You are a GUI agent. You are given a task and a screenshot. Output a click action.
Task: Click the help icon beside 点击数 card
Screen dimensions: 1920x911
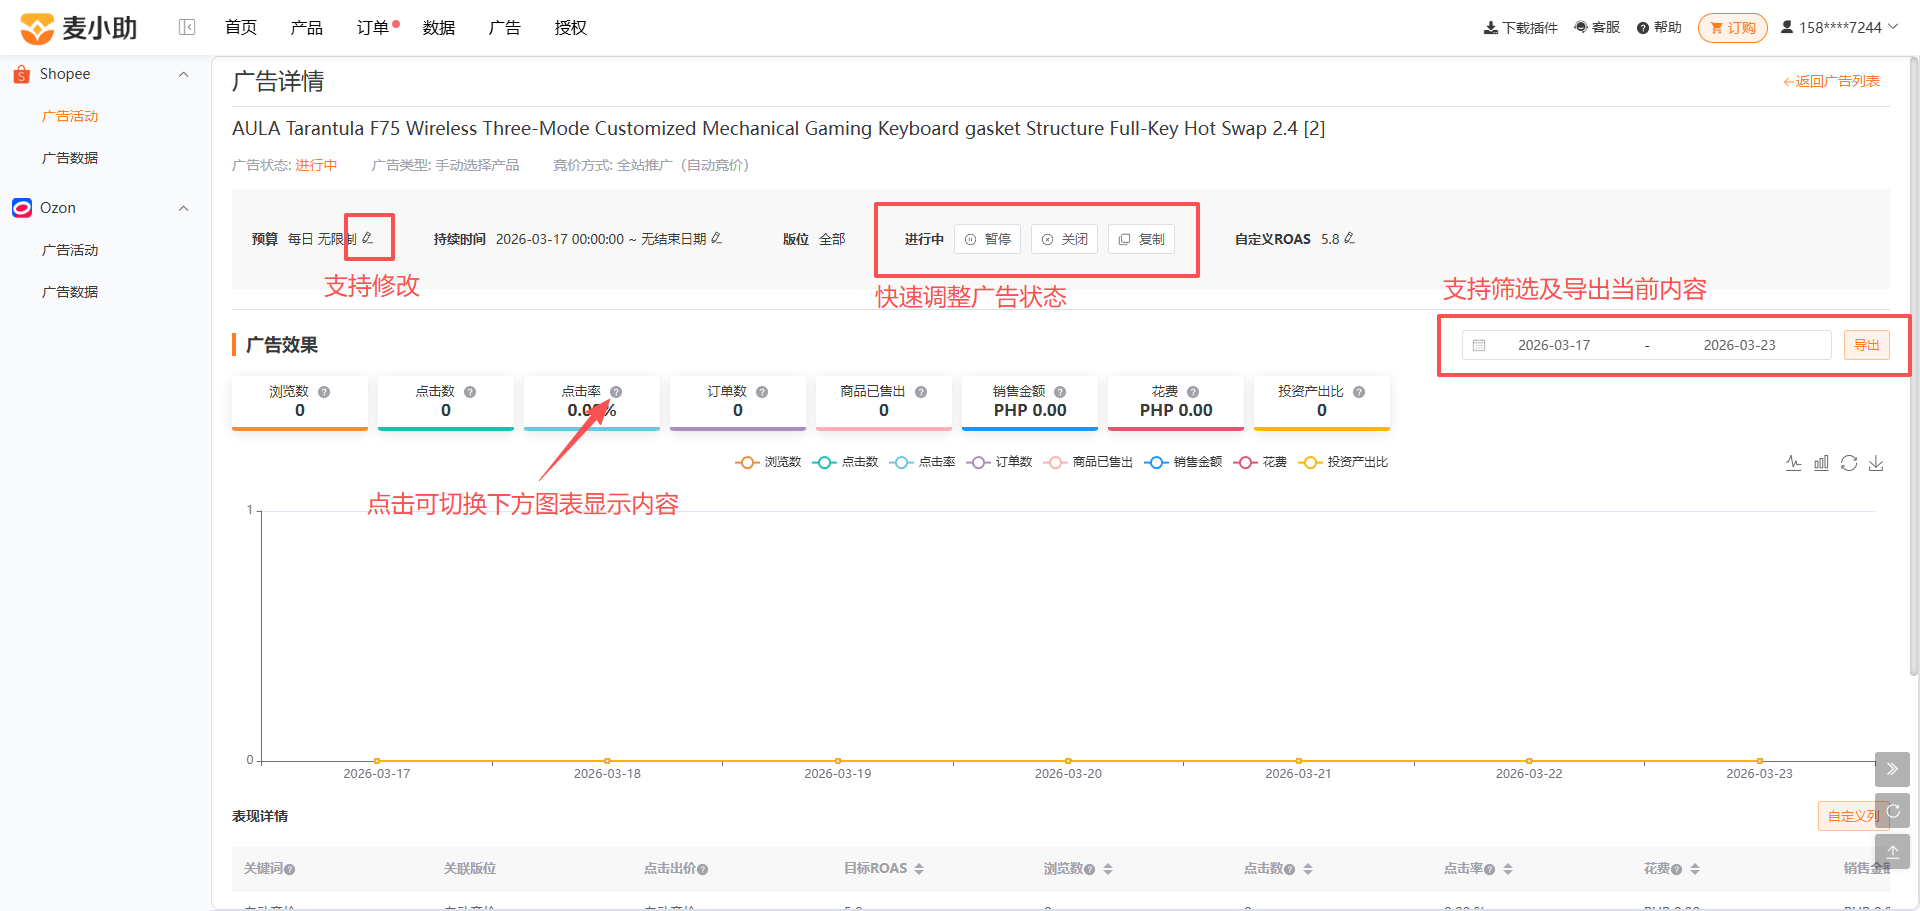(x=470, y=392)
